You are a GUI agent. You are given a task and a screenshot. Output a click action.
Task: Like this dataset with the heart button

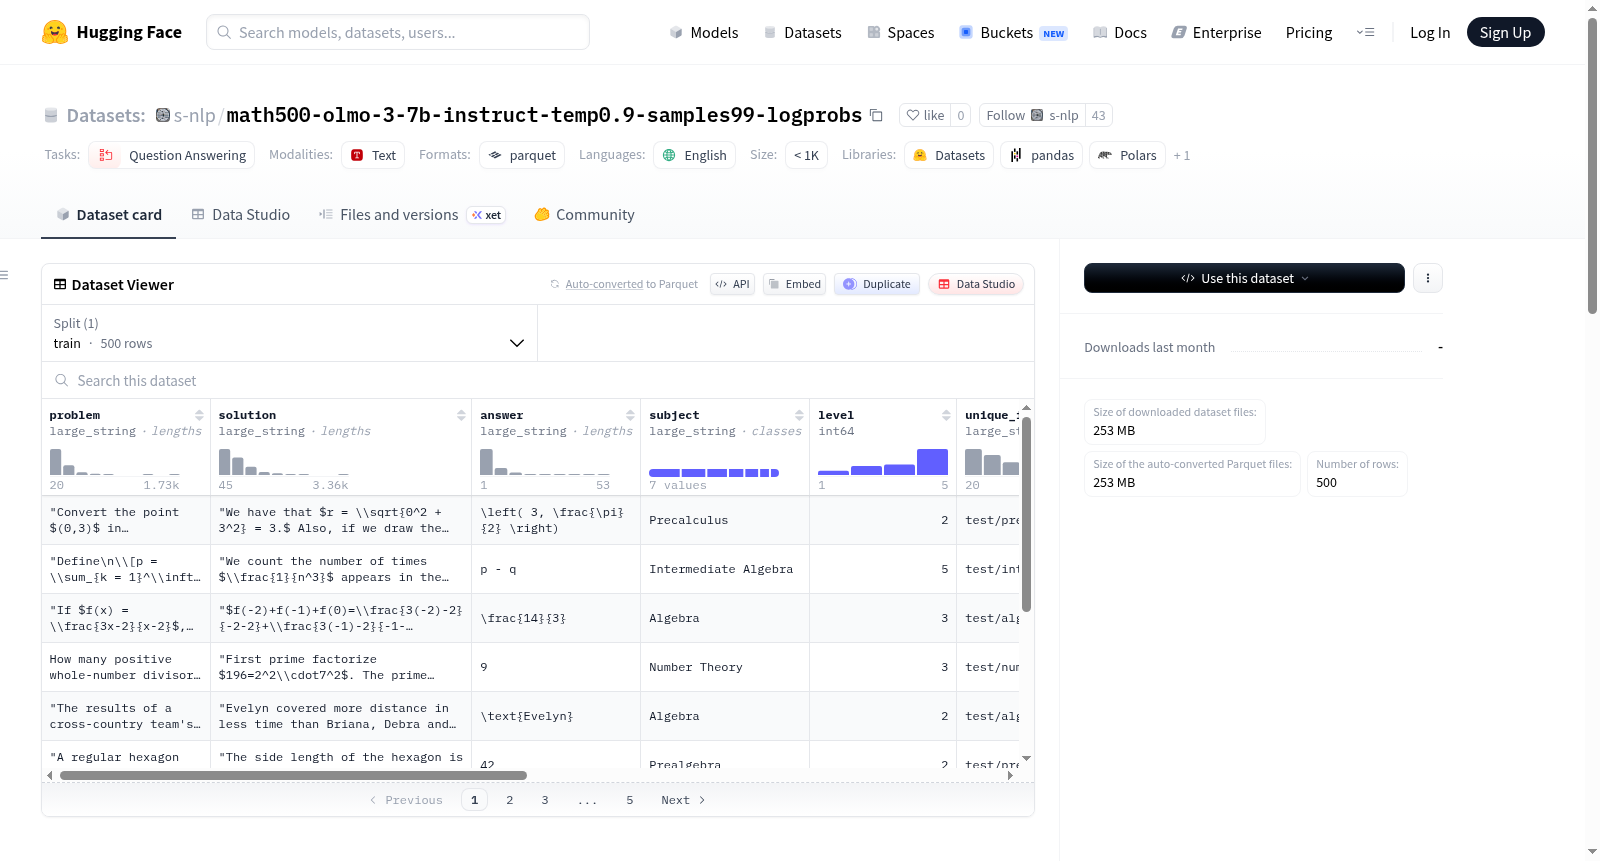925,115
